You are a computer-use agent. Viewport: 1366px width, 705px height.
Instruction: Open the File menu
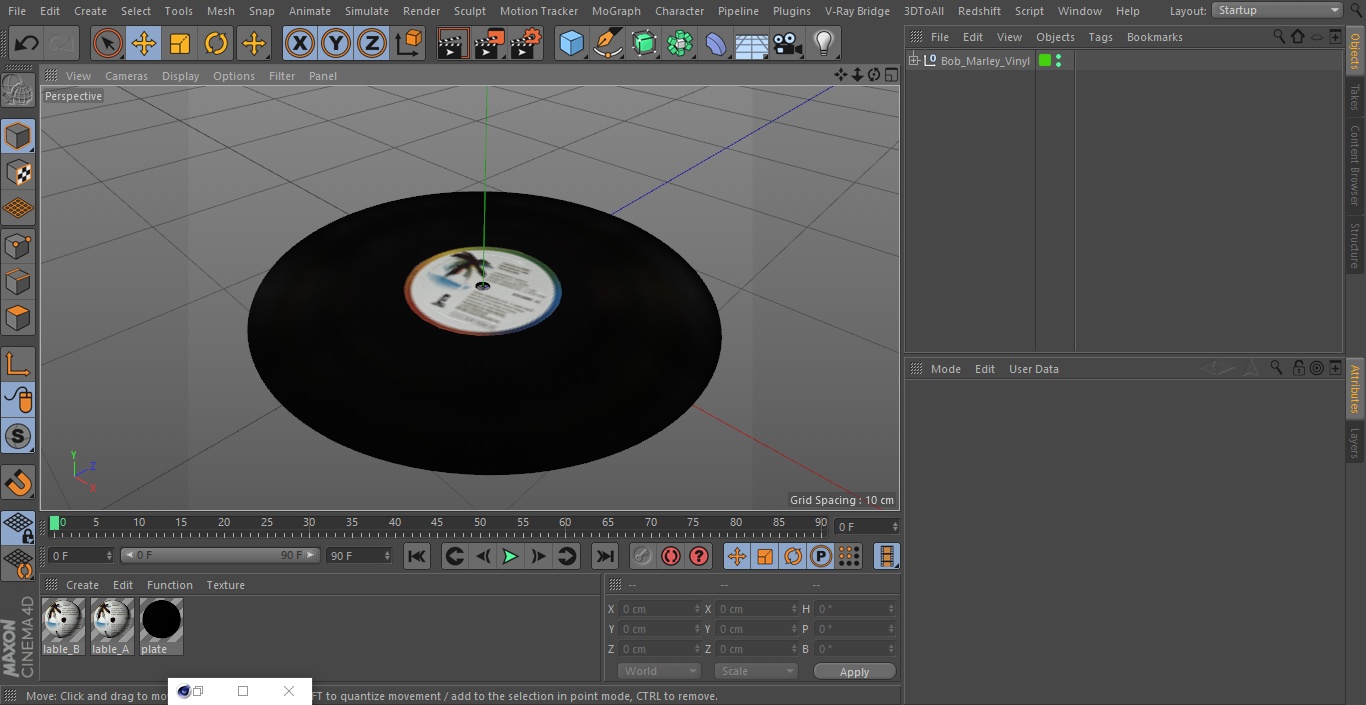click(x=17, y=11)
